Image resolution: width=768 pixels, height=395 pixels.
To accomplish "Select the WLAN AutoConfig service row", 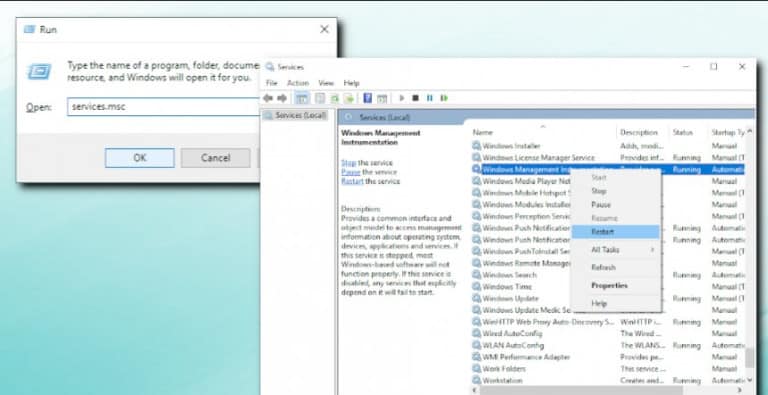I will [608, 346].
